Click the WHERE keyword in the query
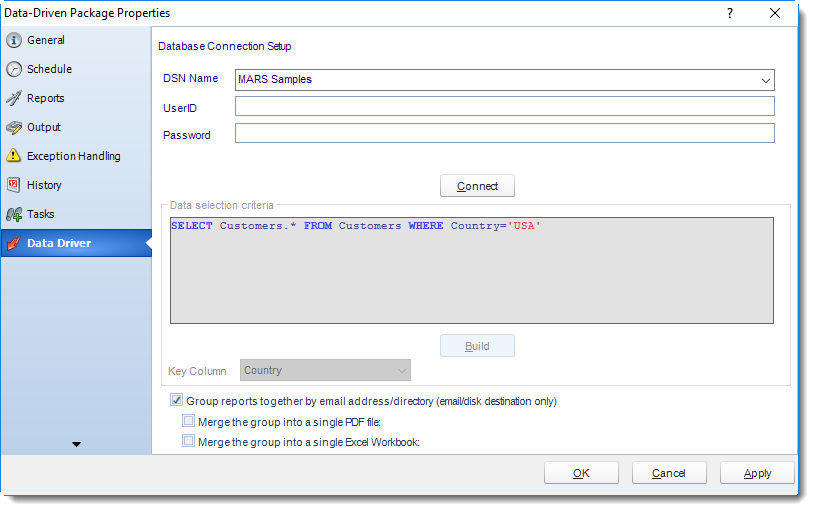 [x=426, y=226]
